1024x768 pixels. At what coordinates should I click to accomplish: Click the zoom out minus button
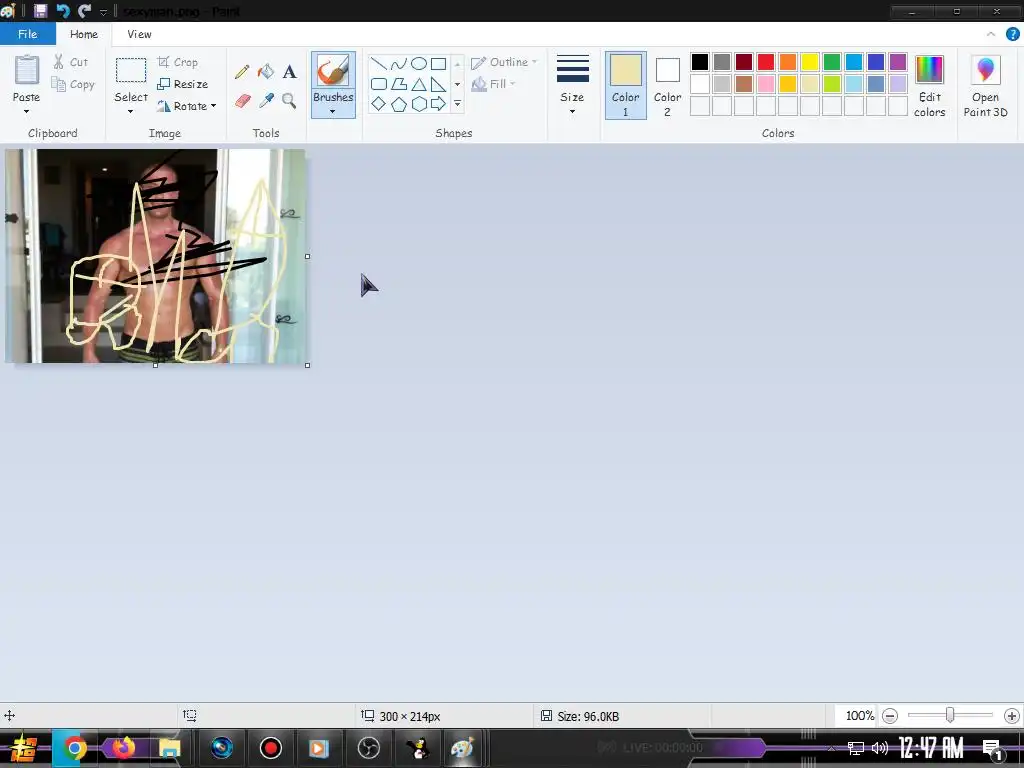[x=889, y=716]
